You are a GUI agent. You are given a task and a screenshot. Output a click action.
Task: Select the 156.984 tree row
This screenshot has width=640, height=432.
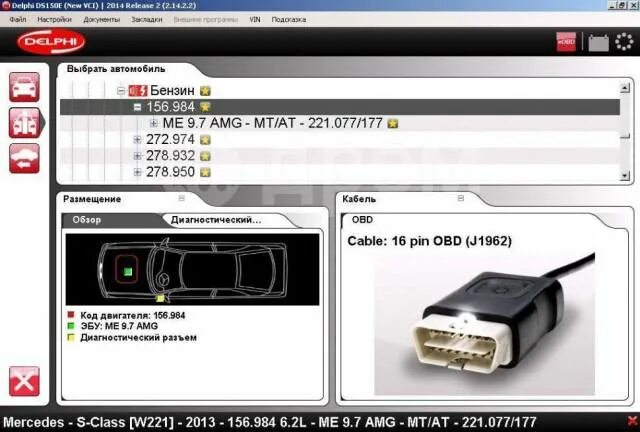point(340,107)
